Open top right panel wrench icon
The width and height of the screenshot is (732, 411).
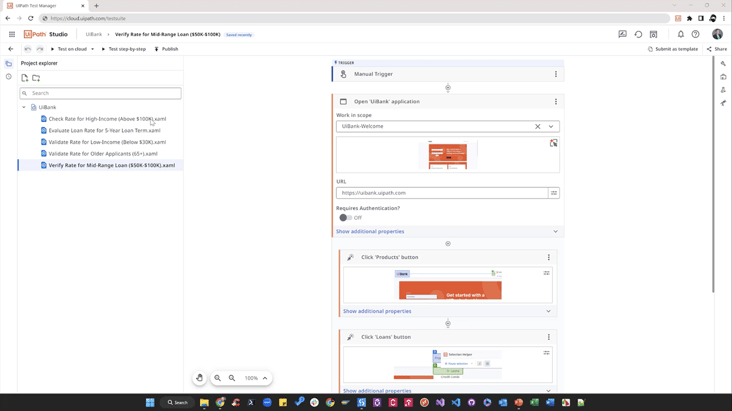click(x=723, y=64)
